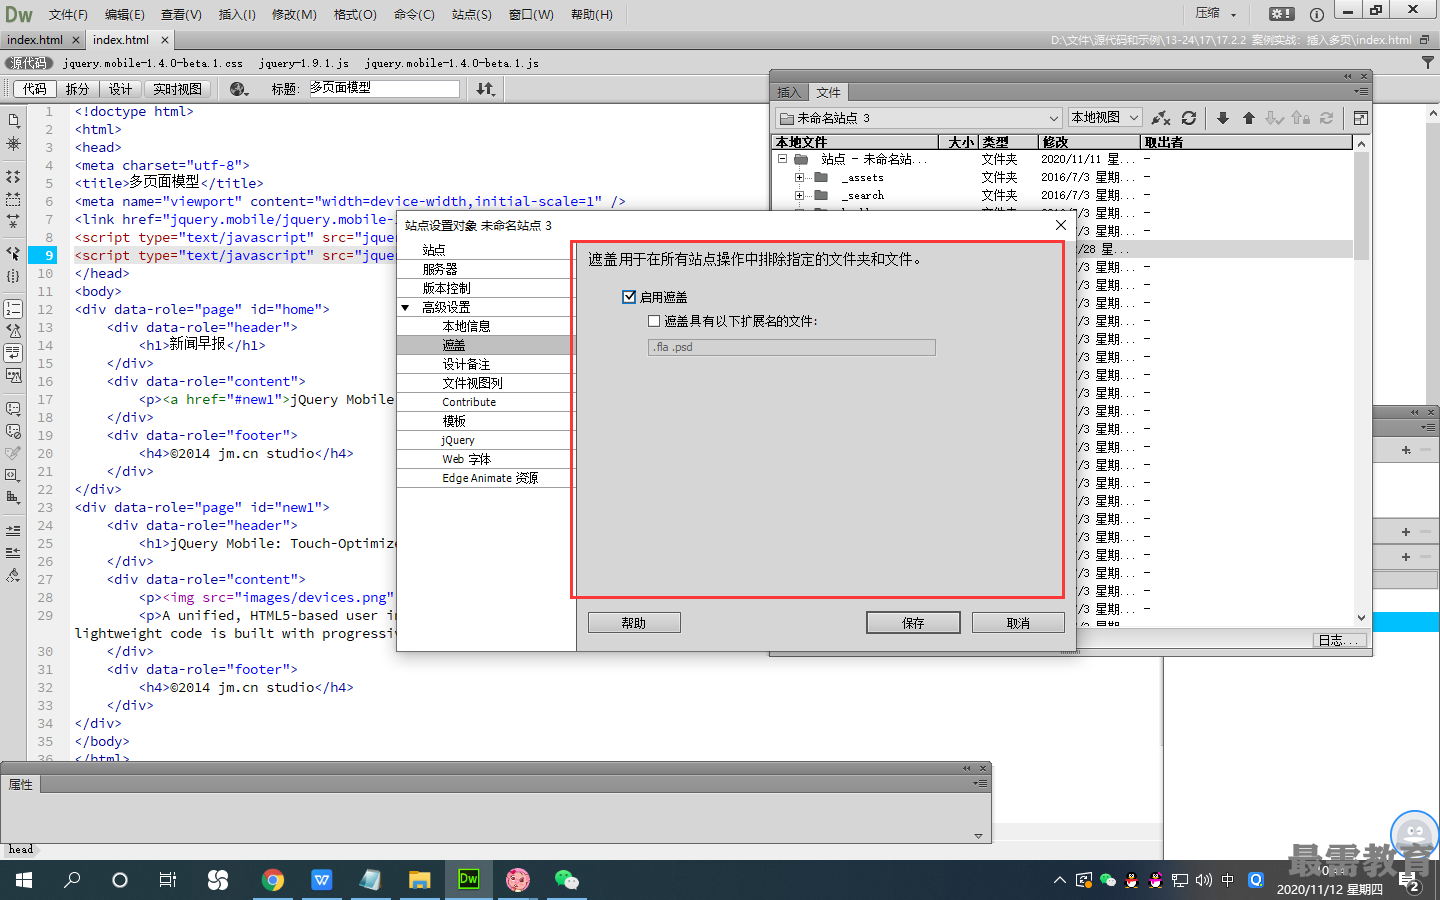Image resolution: width=1440 pixels, height=900 pixels.
Task: Expand the _search folder node
Action: tap(799, 196)
